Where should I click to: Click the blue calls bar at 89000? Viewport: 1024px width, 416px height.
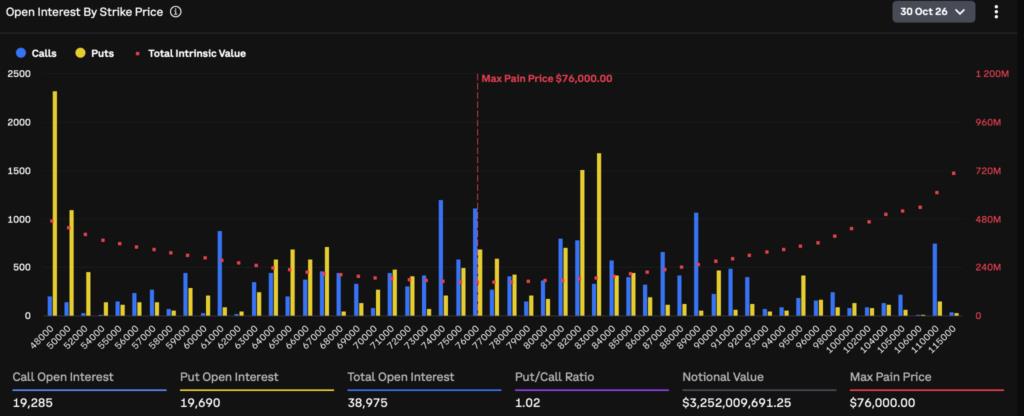(696, 264)
